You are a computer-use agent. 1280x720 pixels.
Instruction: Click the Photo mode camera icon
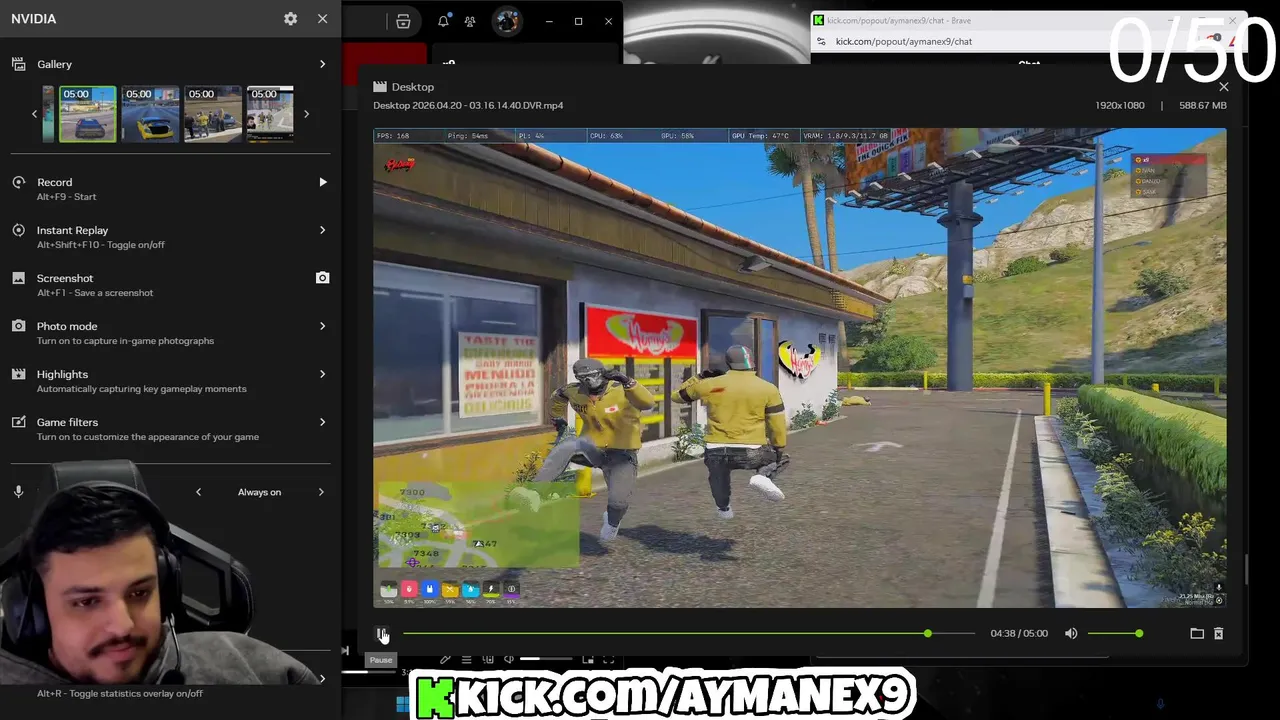[18, 326]
